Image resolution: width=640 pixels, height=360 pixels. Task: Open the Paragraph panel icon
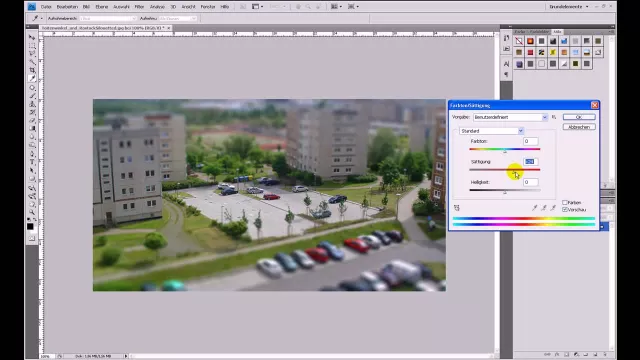point(507,74)
